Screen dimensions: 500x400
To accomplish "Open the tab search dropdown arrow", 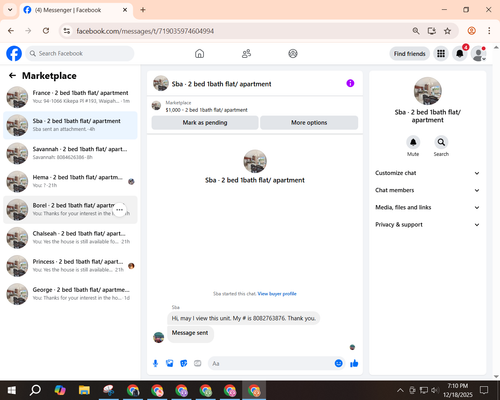I will tap(10, 10).
